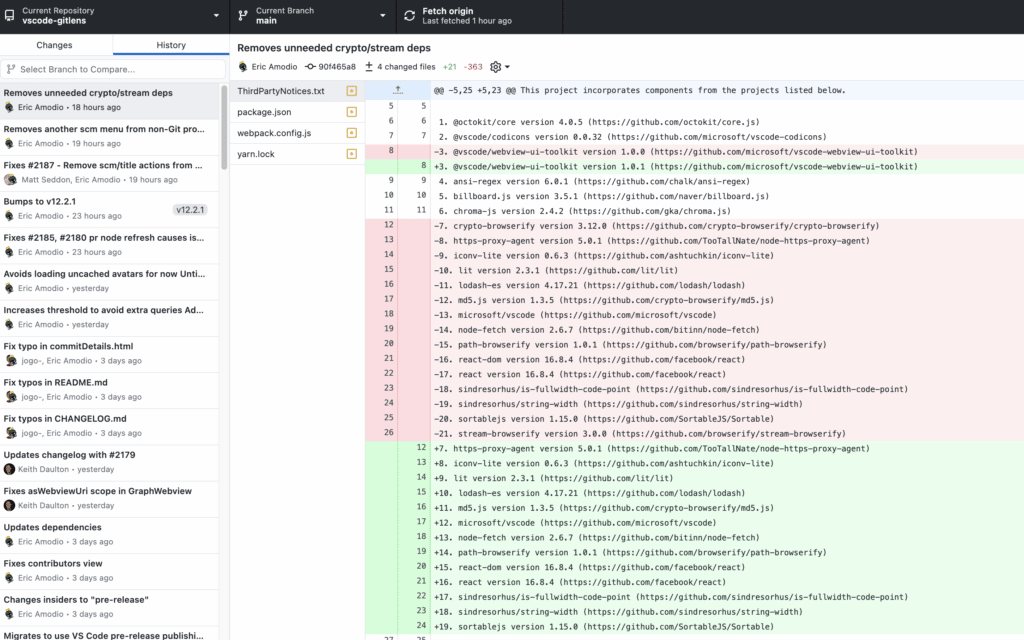Expand diff context above hunk header

(398, 90)
